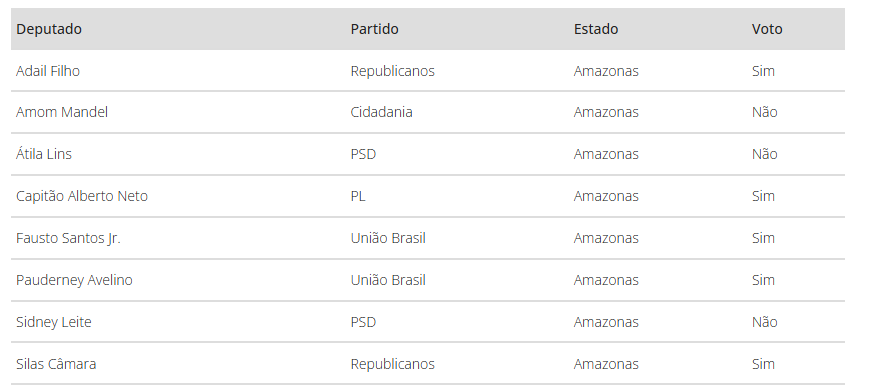Select the Adail Filho name cell
The image size is (896, 392).
pos(48,71)
